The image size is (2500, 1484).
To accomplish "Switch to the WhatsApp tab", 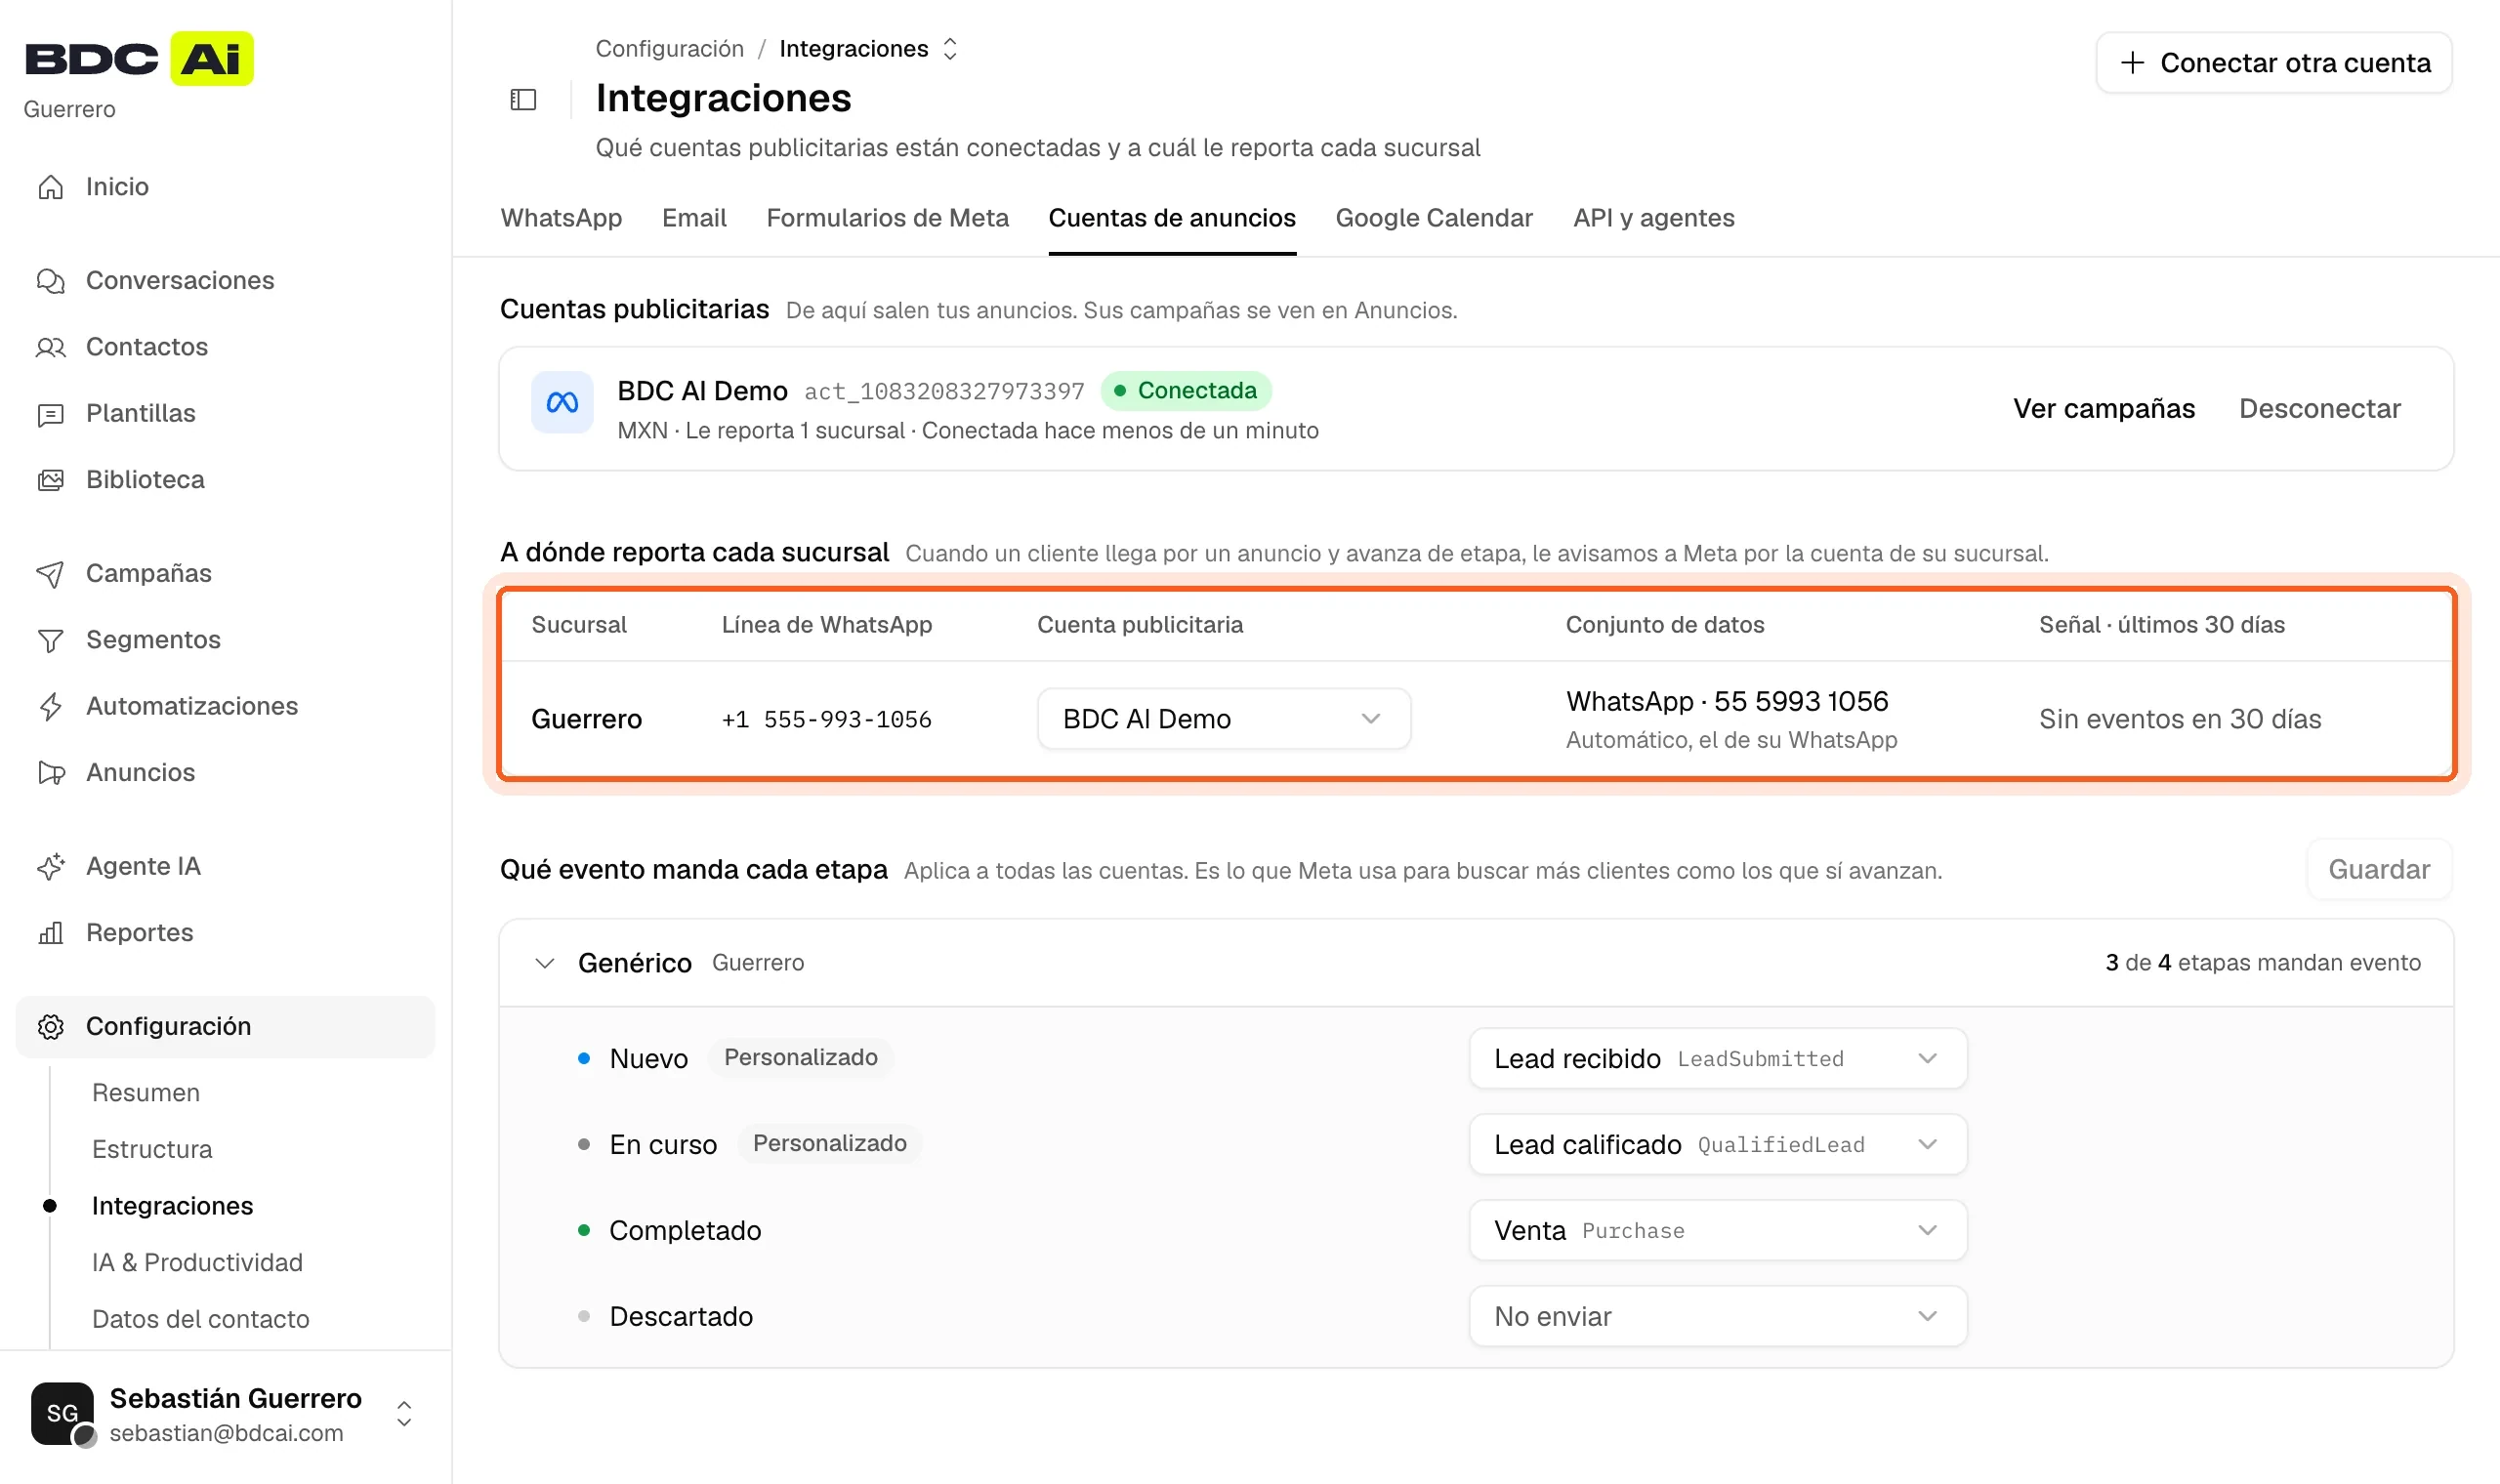I will pyautogui.click(x=561, y=218).
